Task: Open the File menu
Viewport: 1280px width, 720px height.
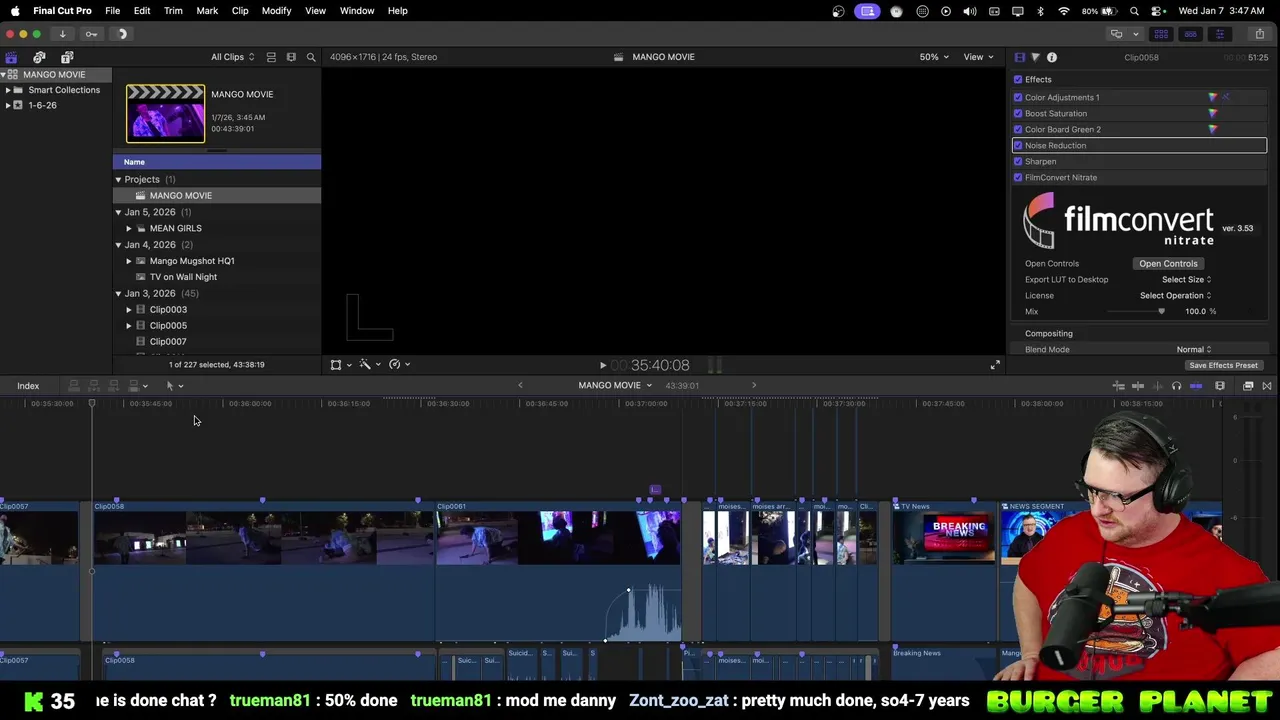Action: pos(112,11)
